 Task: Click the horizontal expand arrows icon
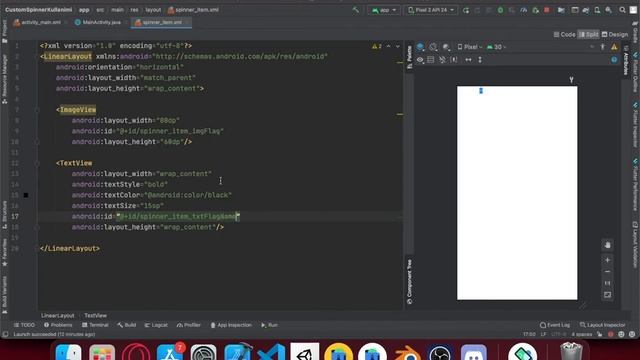[468, 60]
